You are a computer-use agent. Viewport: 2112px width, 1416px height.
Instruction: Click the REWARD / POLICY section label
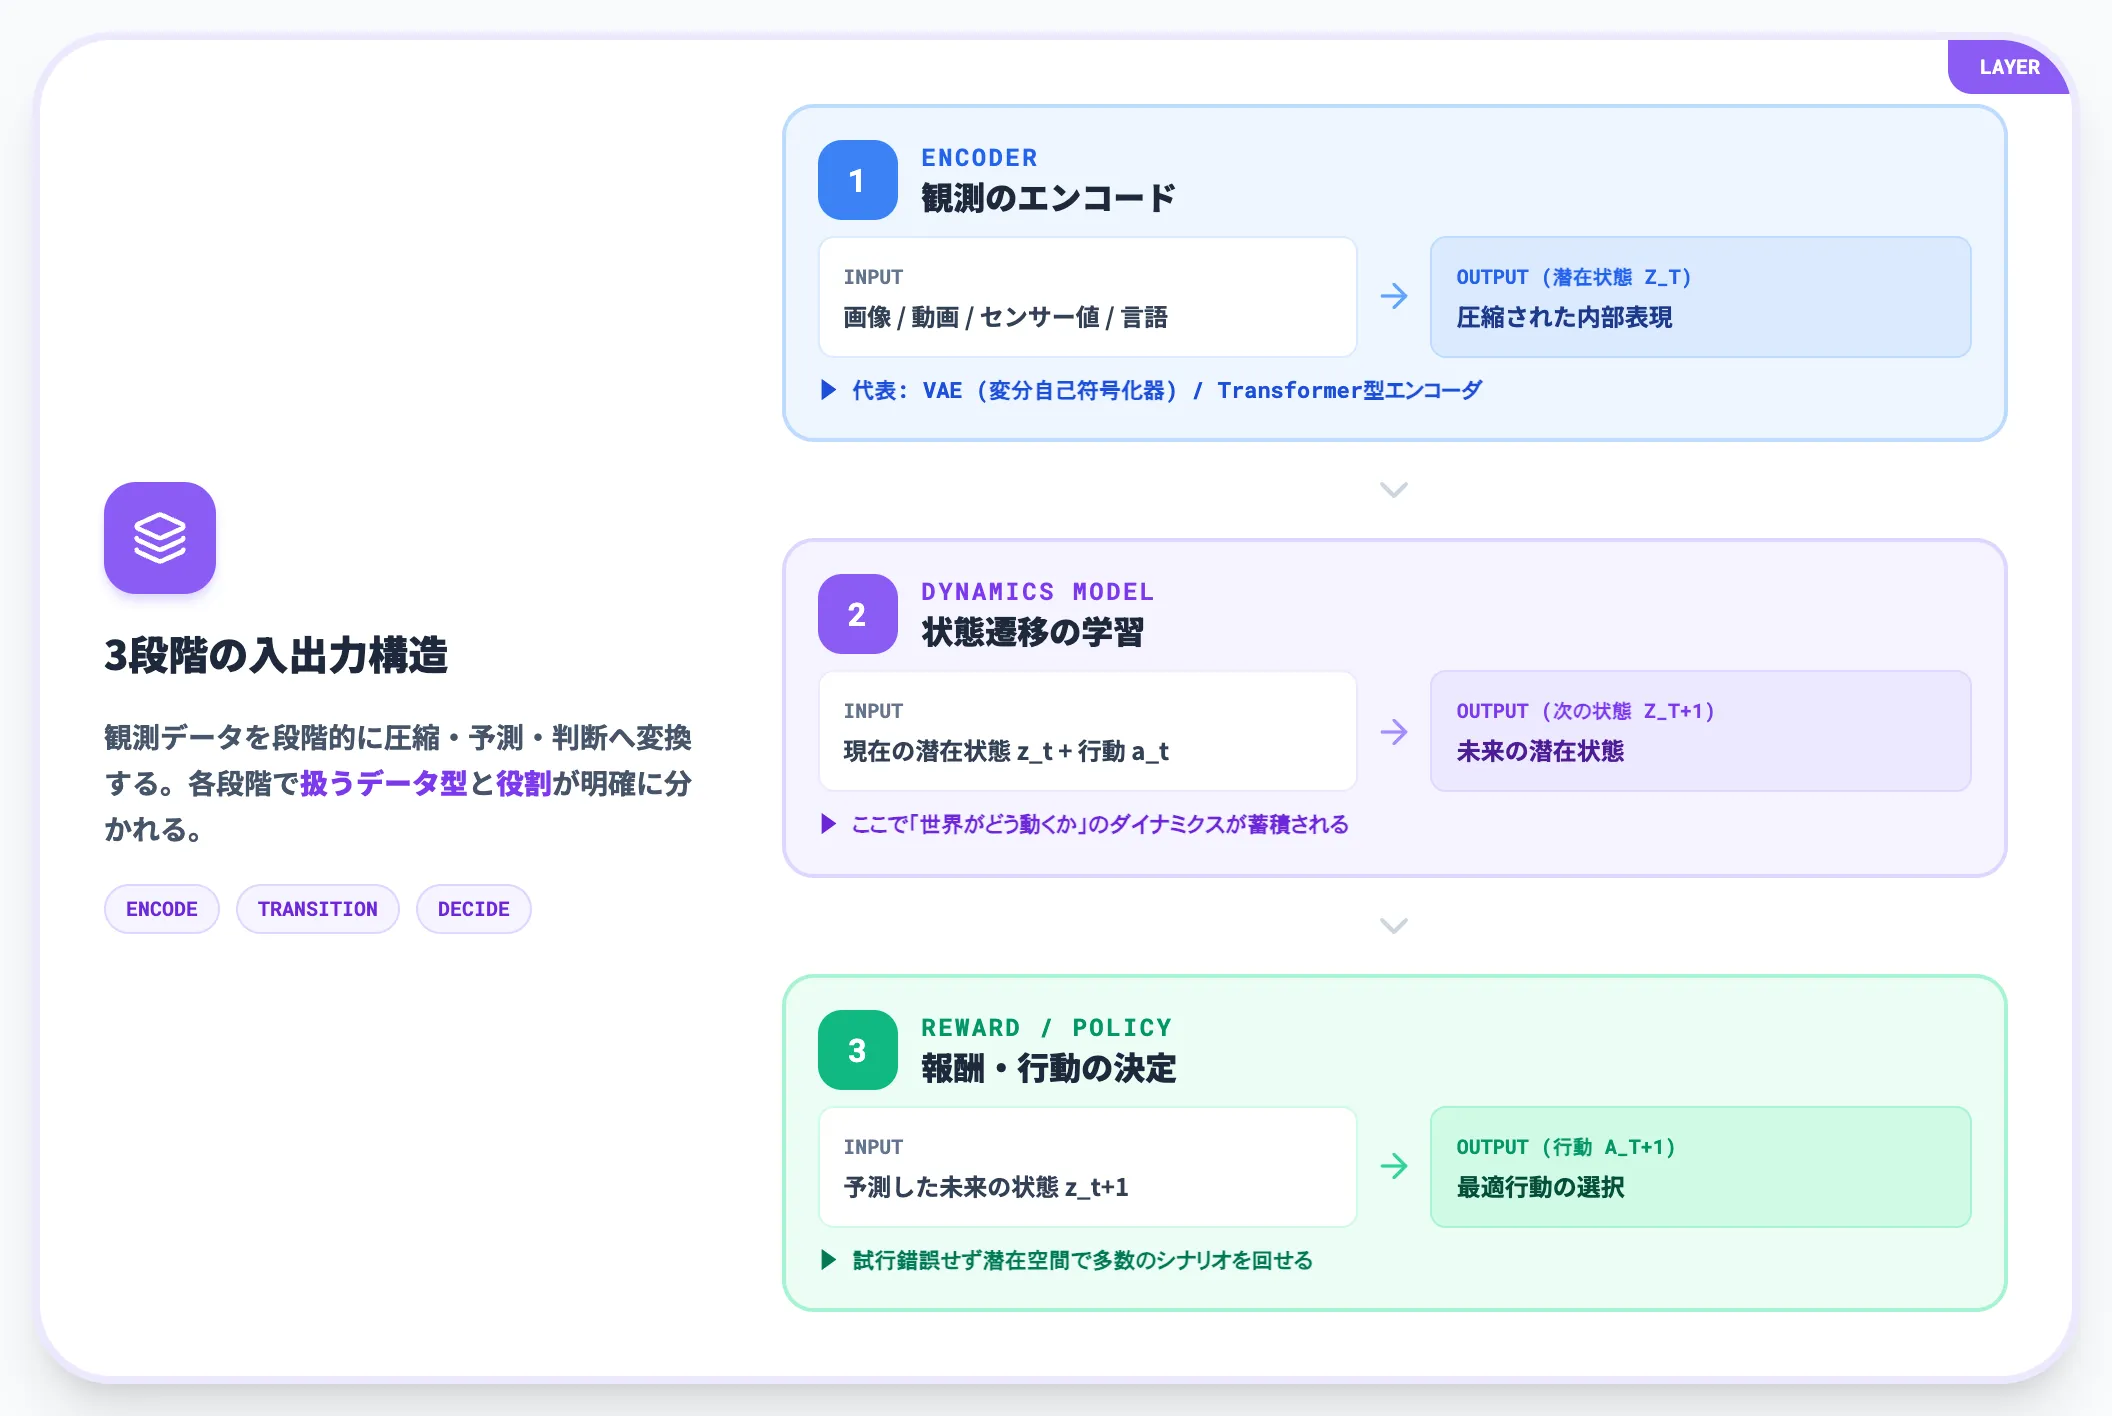(1046, 1028)
